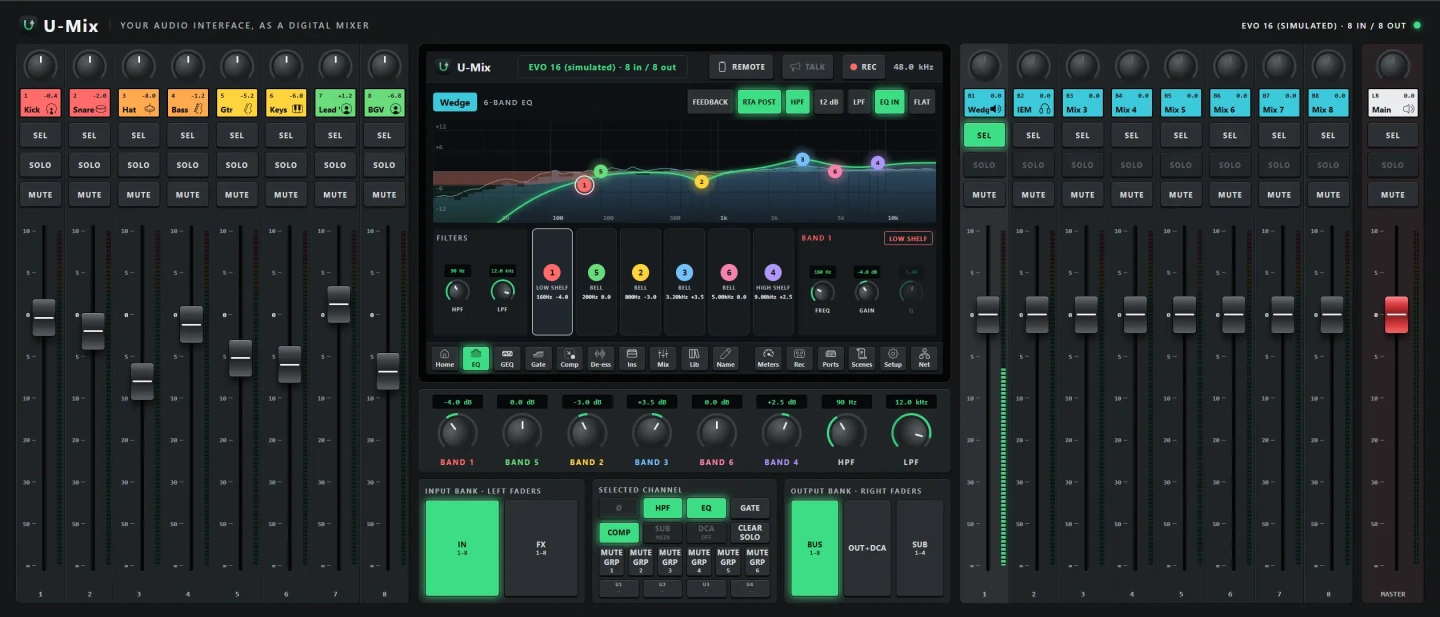
Task: Open EVO 16 (simulated) device selector
Action: [602, 67]
